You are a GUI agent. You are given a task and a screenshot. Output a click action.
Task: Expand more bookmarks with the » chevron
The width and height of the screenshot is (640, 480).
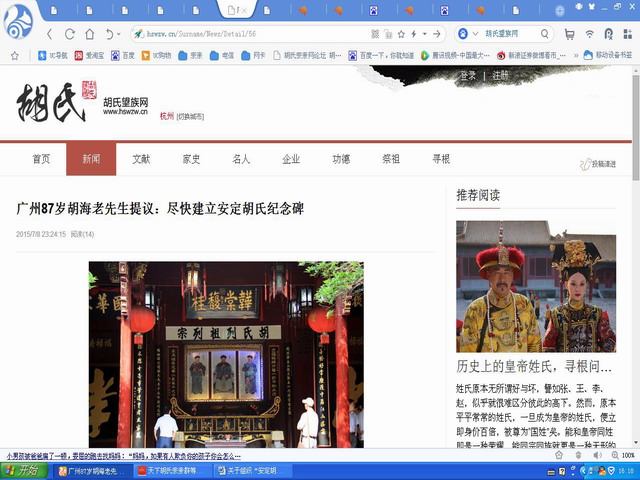point(576,56)
